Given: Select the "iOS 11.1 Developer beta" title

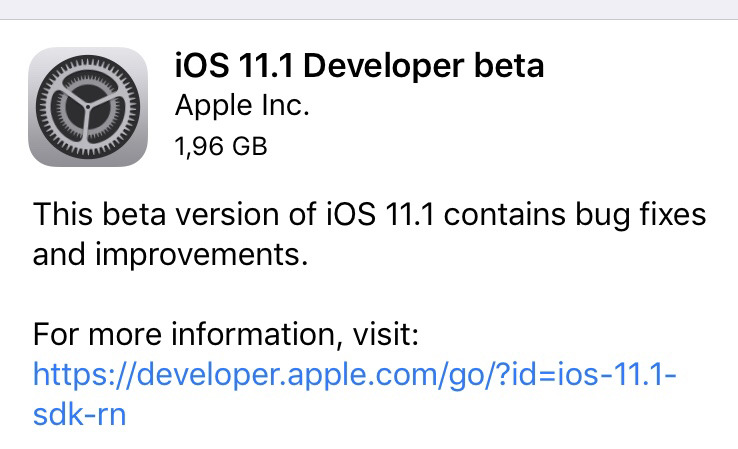Looking at the screenshot, I should [x=360, y=65].
